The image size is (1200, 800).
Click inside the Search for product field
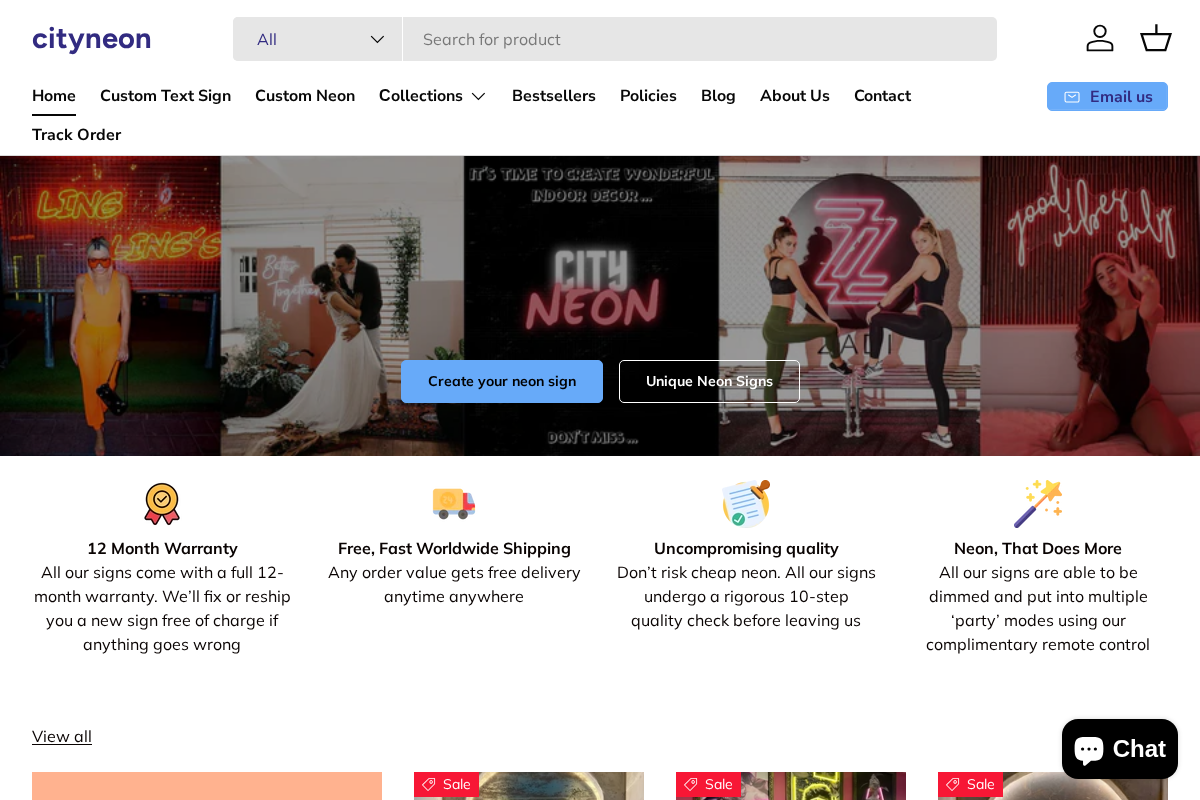(700, 39)
